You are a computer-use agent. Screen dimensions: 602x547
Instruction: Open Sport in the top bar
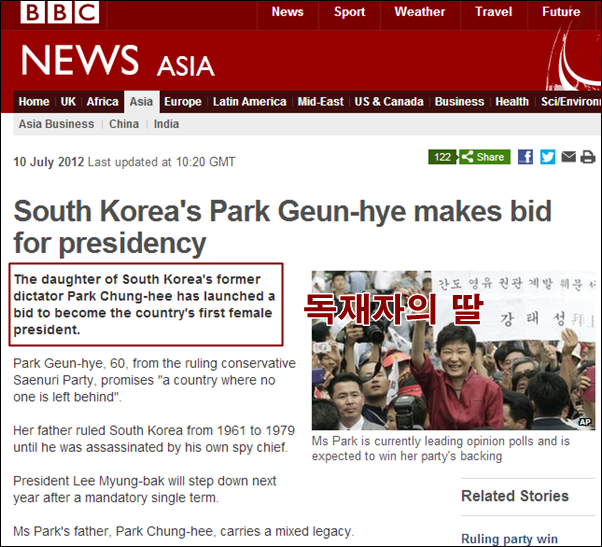click(349, 12)
